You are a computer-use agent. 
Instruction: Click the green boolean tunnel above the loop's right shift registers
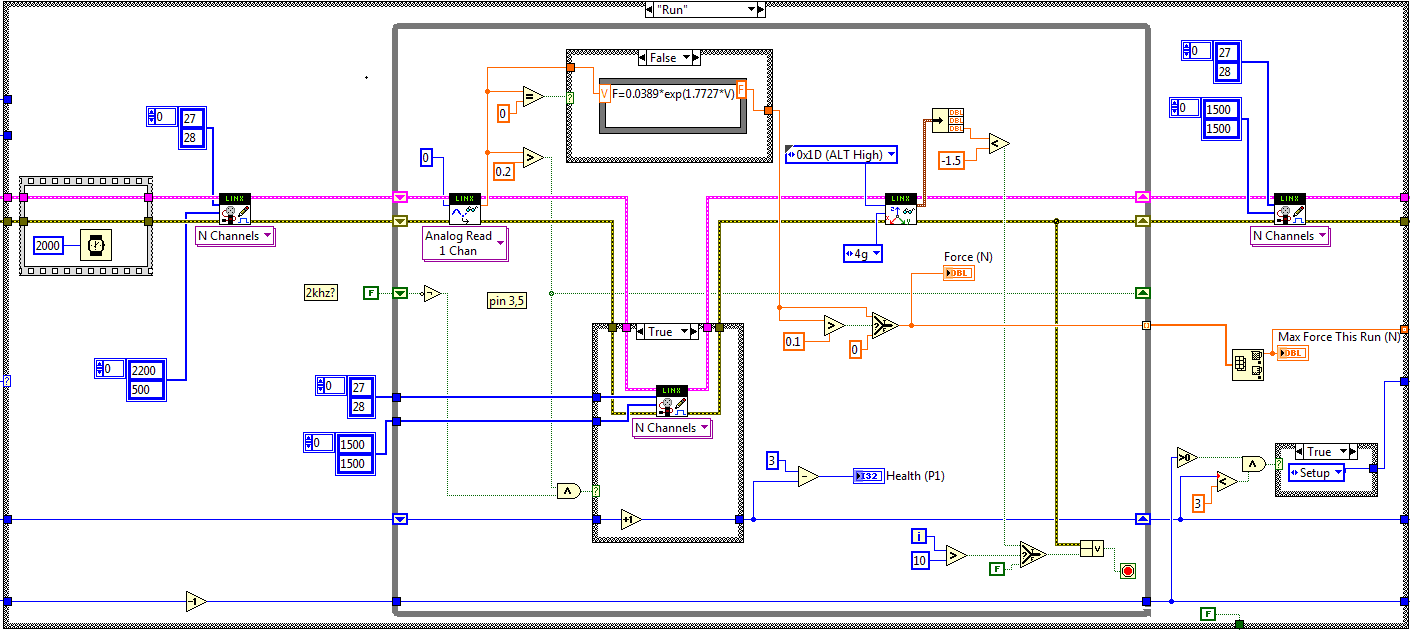(x=1143, y=293)
